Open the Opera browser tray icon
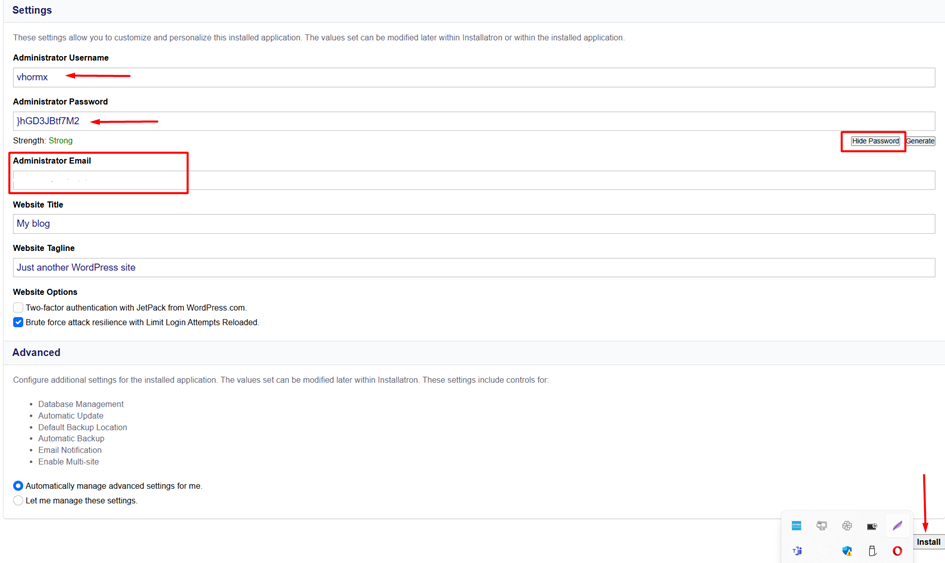 (x=897, y=551)
